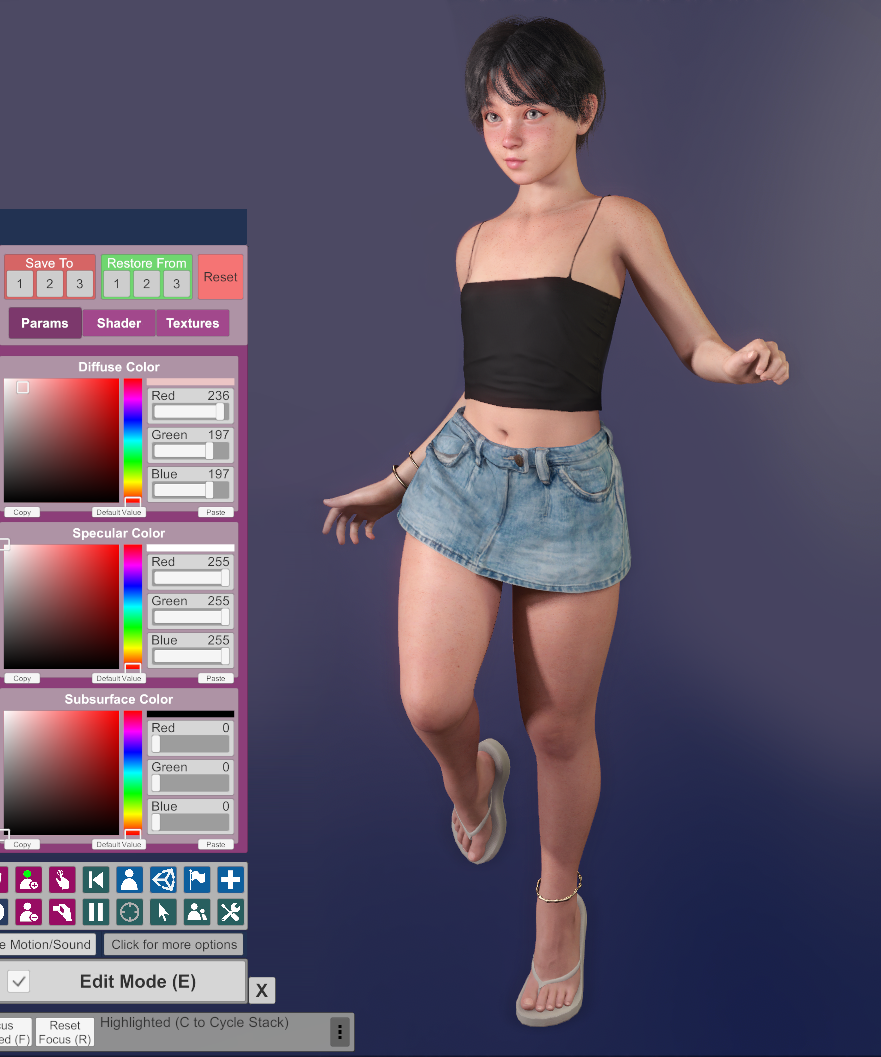Click Copy under Subsurface Color
881x1057 pixels.
coord(22,844)
